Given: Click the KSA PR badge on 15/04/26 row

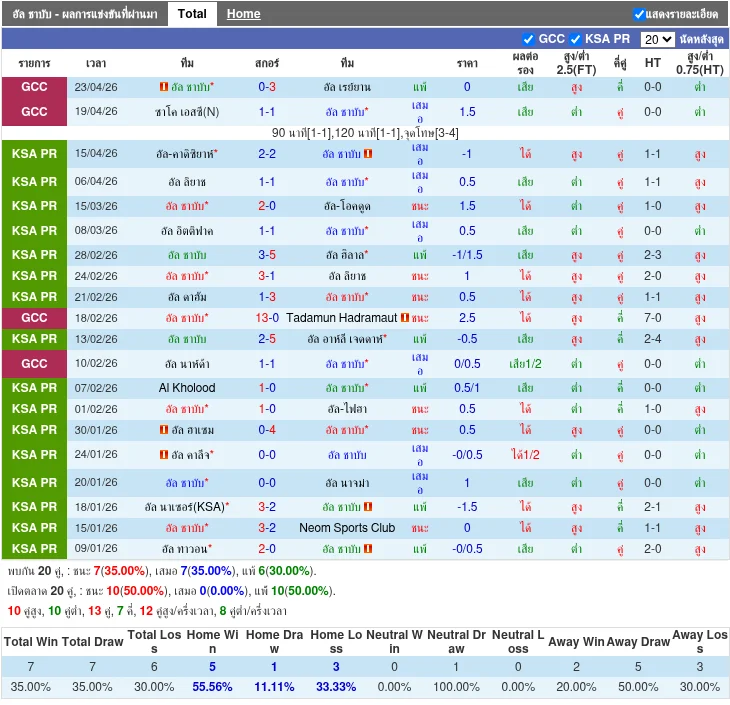Looking at the screenshot, I should click(34, 154).
